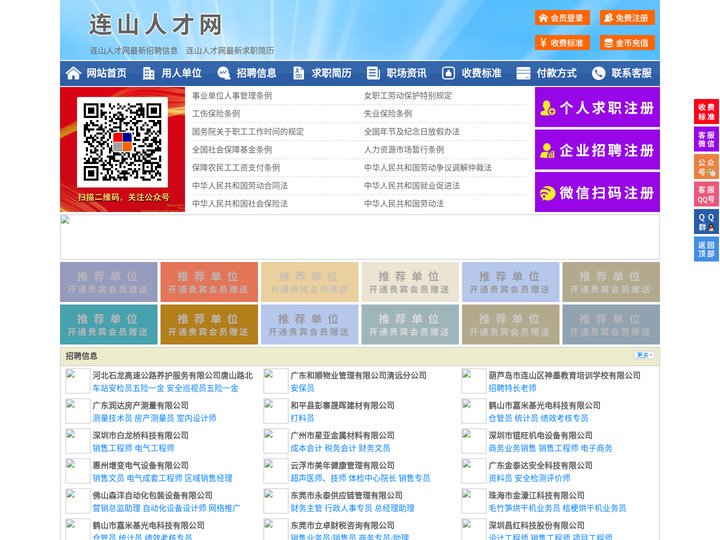Click the news page icon beside 职场资讯
The image size is (720, 540).
pyautogui.click(x=373, y=73)
